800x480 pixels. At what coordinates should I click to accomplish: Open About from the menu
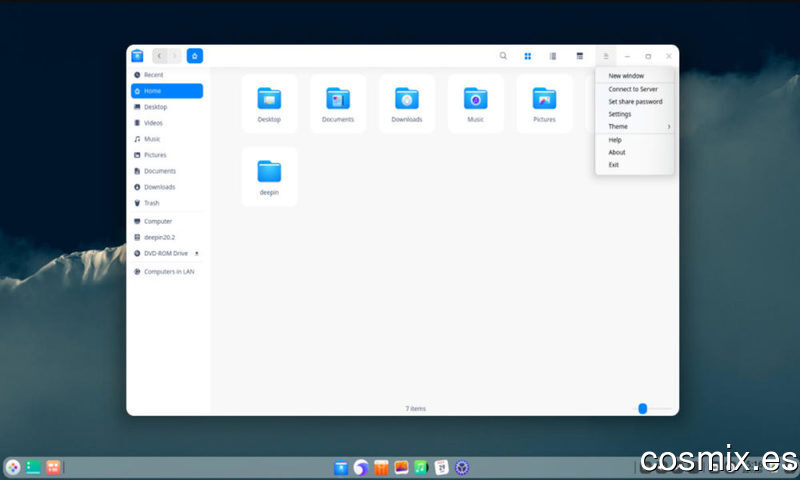(x=635, y=153)
